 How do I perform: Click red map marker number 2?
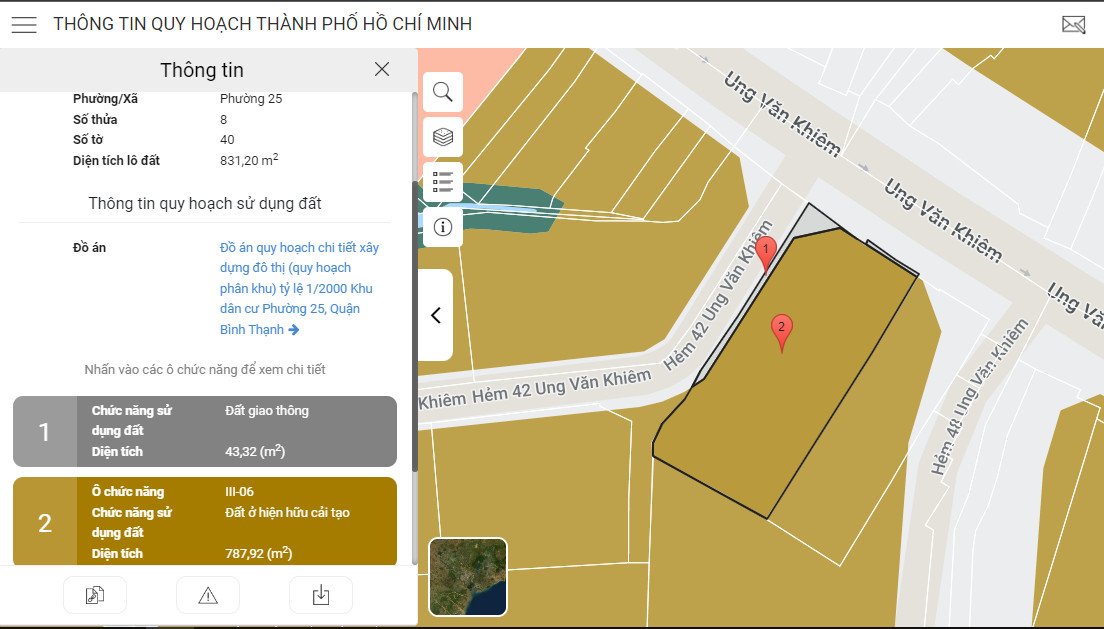point(782,332)
